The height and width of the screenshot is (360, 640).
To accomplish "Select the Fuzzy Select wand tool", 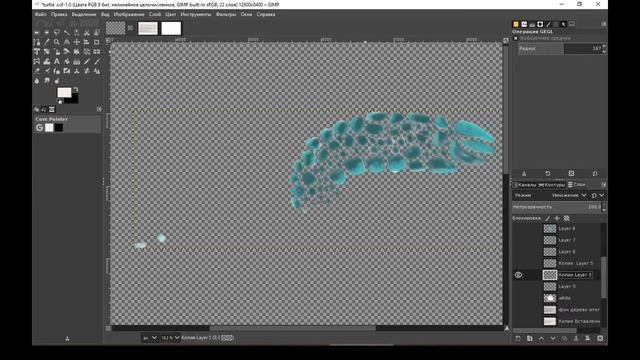I will [67, 32].
